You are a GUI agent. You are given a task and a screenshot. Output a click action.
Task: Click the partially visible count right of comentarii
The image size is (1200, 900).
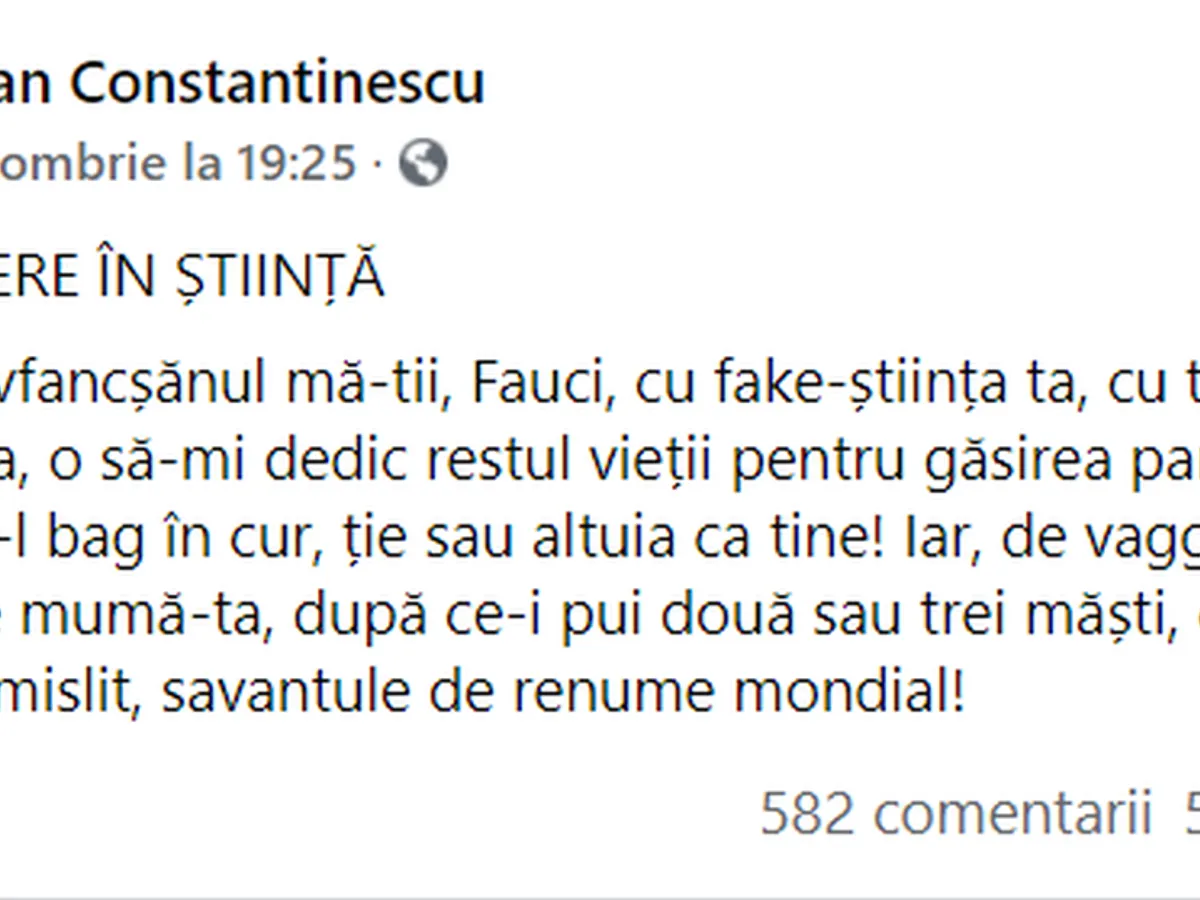(1192, 814)
